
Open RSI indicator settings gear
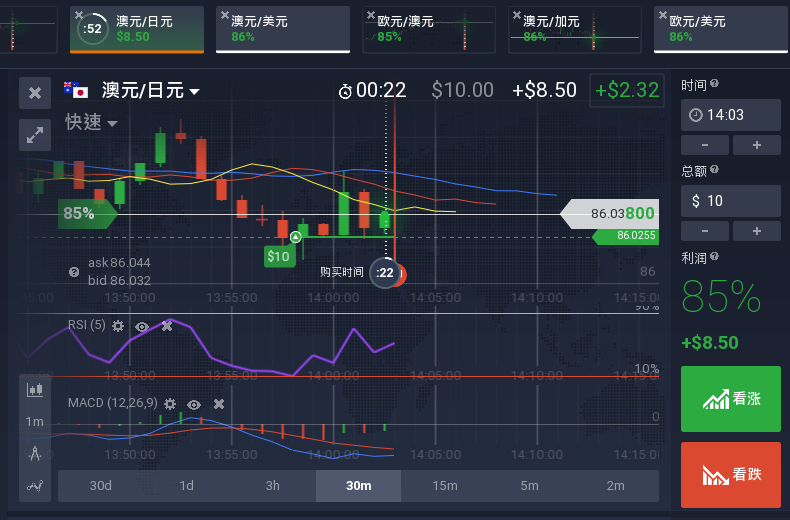[118, 326]
